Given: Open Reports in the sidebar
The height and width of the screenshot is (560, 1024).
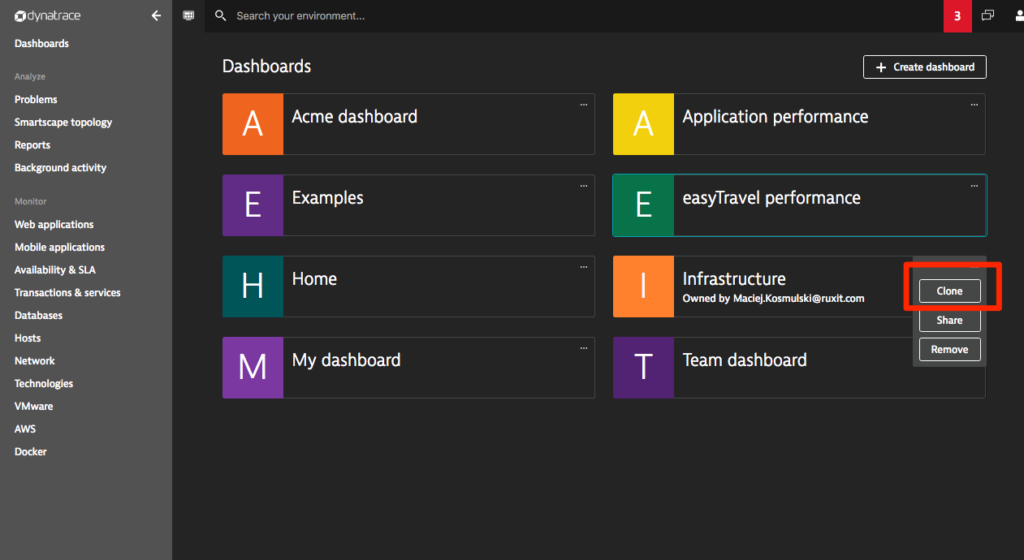Looking at the screenshot, I should 33,145.
